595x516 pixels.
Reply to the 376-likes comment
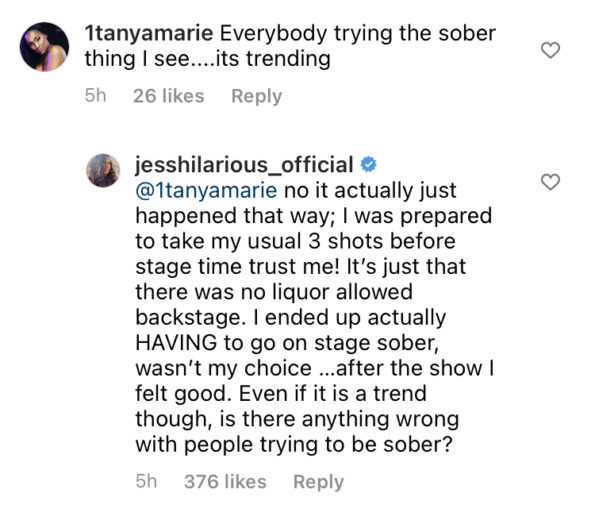pos(318,482)
